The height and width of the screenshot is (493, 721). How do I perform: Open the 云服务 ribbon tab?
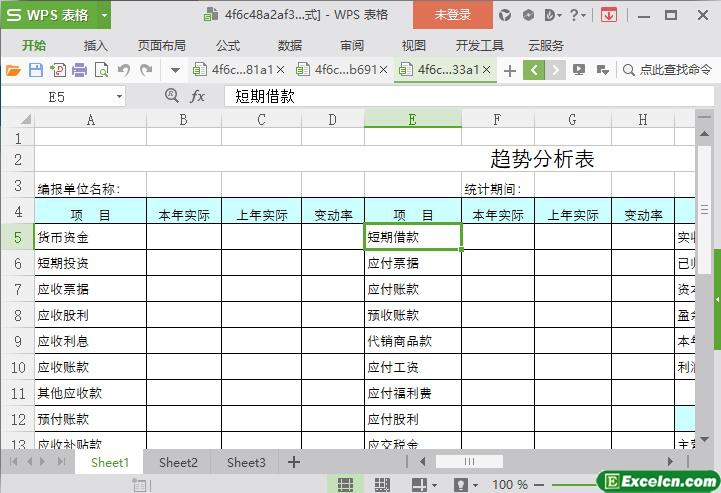point(546,46)
